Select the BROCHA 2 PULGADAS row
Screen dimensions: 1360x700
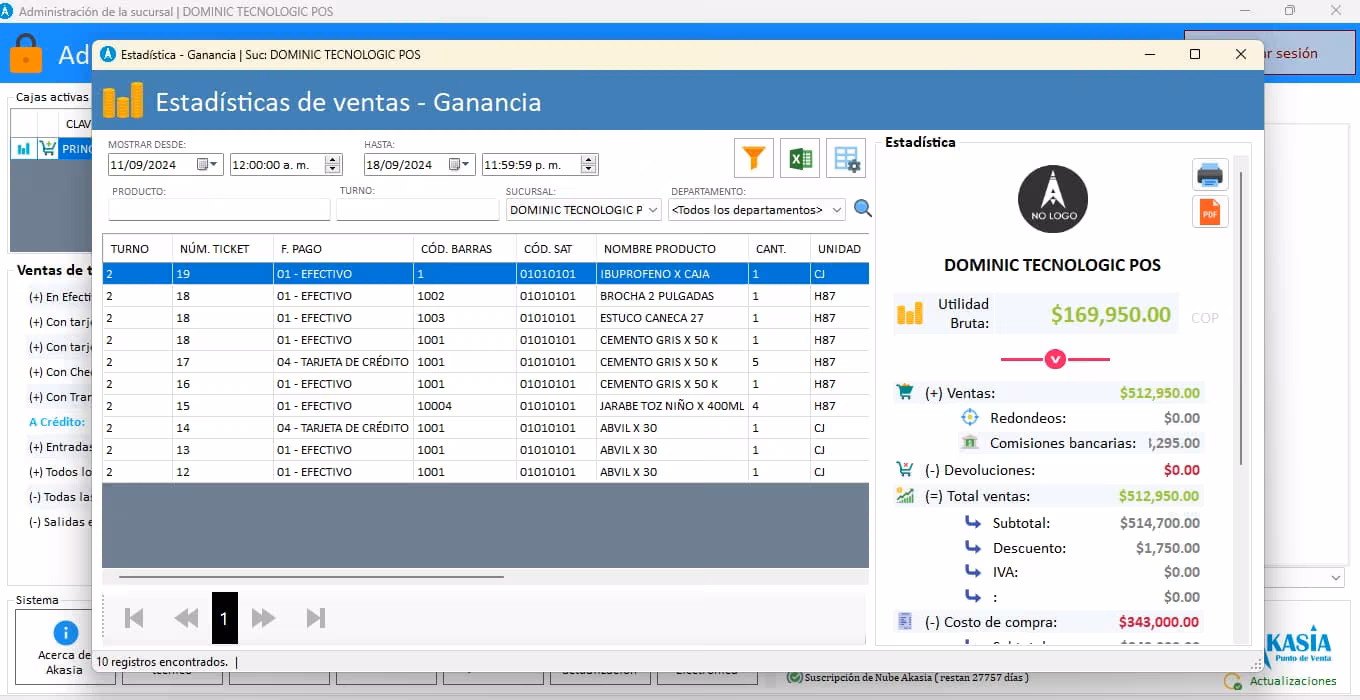(486, 296)
